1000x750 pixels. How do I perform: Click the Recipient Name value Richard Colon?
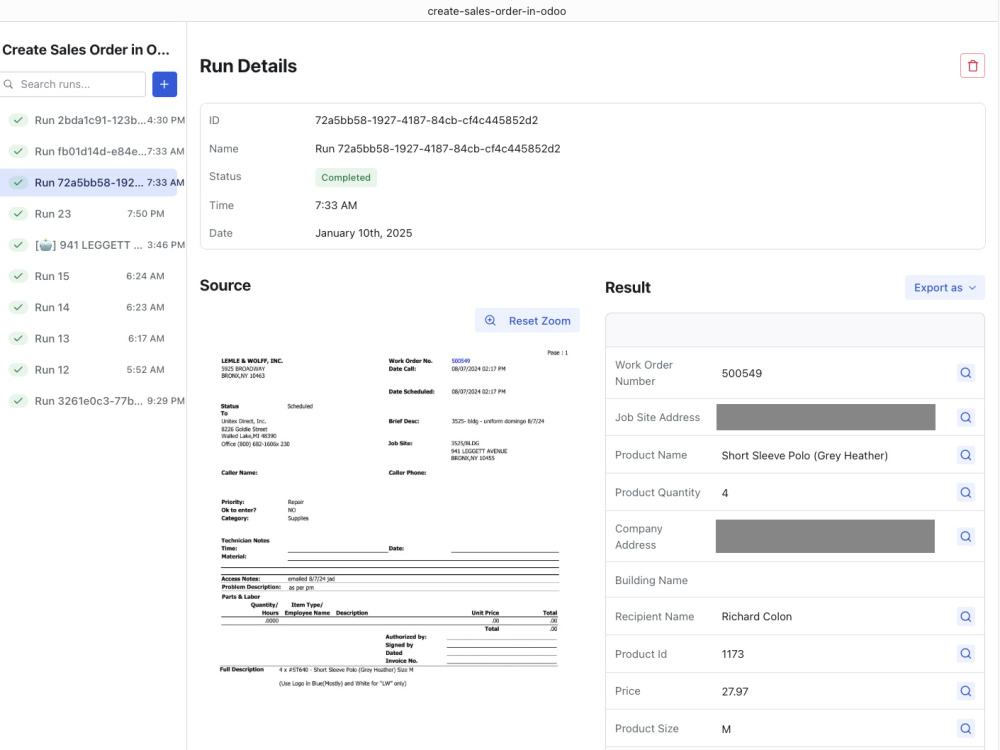coord(756,617)
